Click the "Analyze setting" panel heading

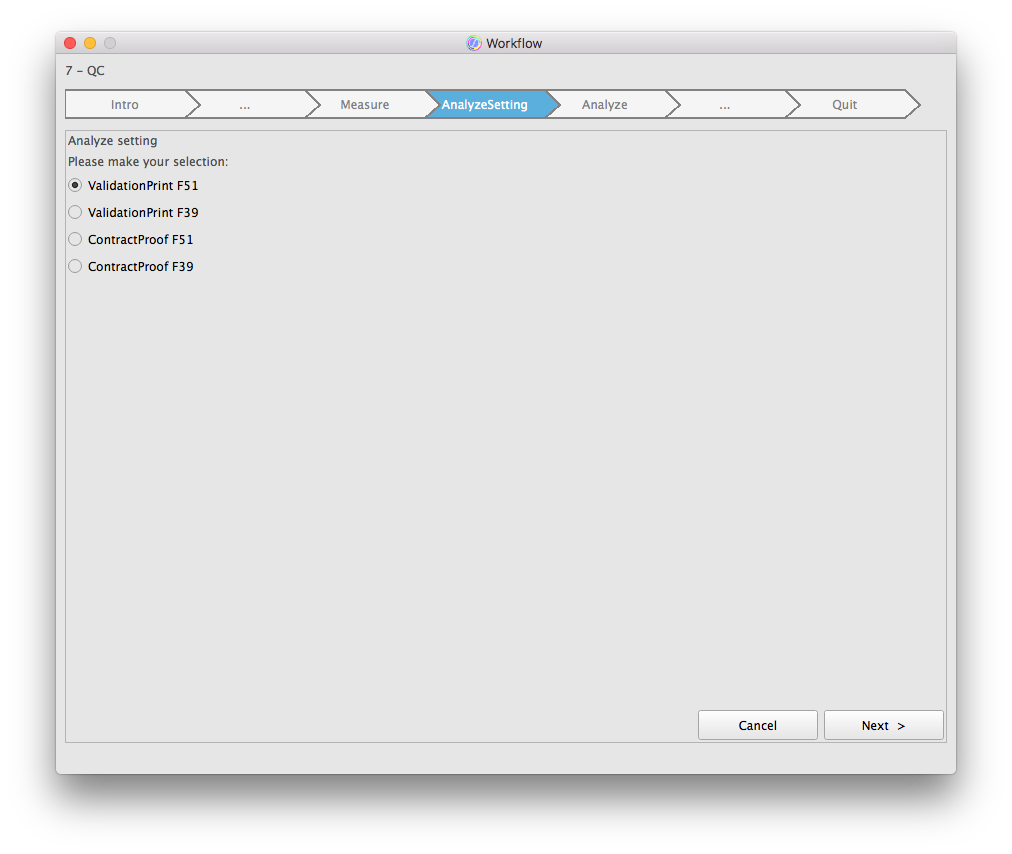pos(112,141)
